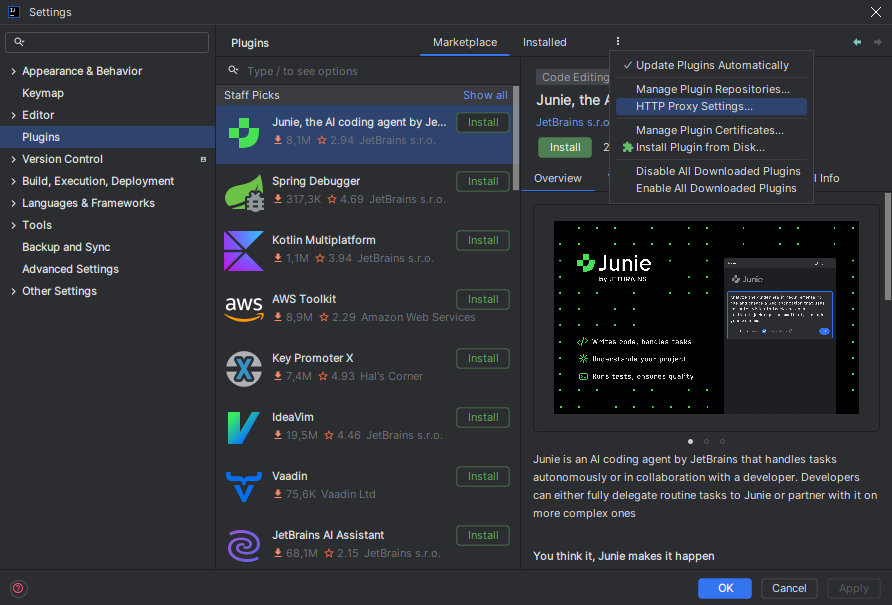The image size is (892, 605).
Task: Click the JetBrains AI Assistant icon
Action: [243, 545]
